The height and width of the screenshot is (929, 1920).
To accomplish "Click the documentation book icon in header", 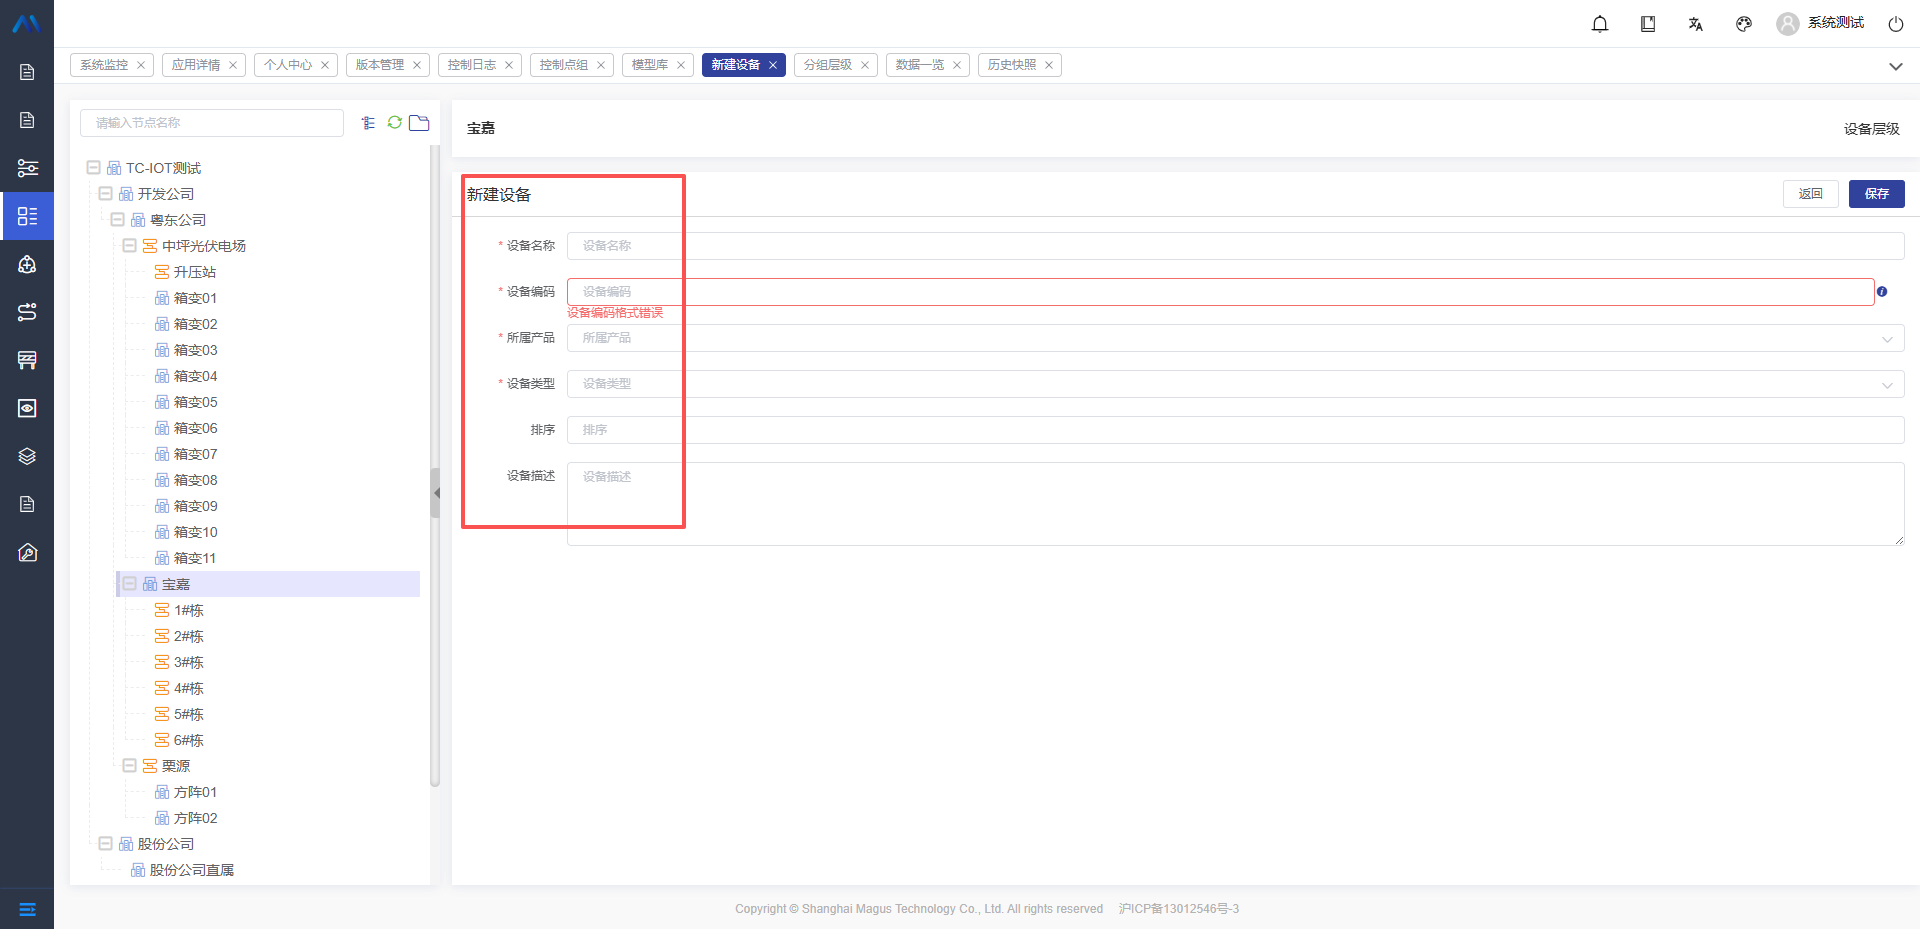I will (1648, 24).
